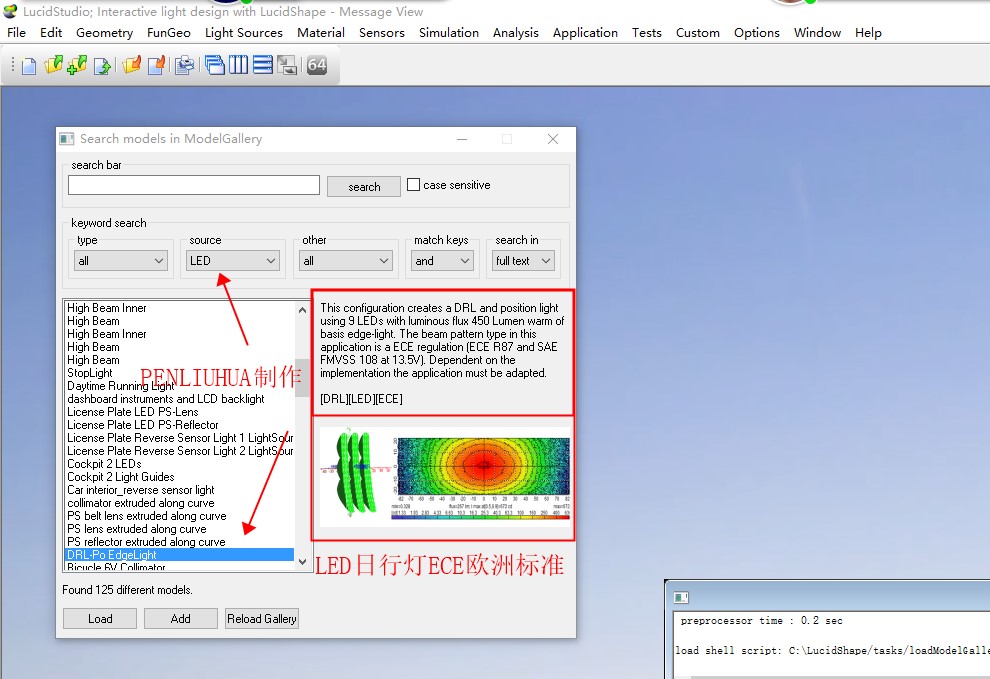Click the New document toolbar icon

coord(29,65)
